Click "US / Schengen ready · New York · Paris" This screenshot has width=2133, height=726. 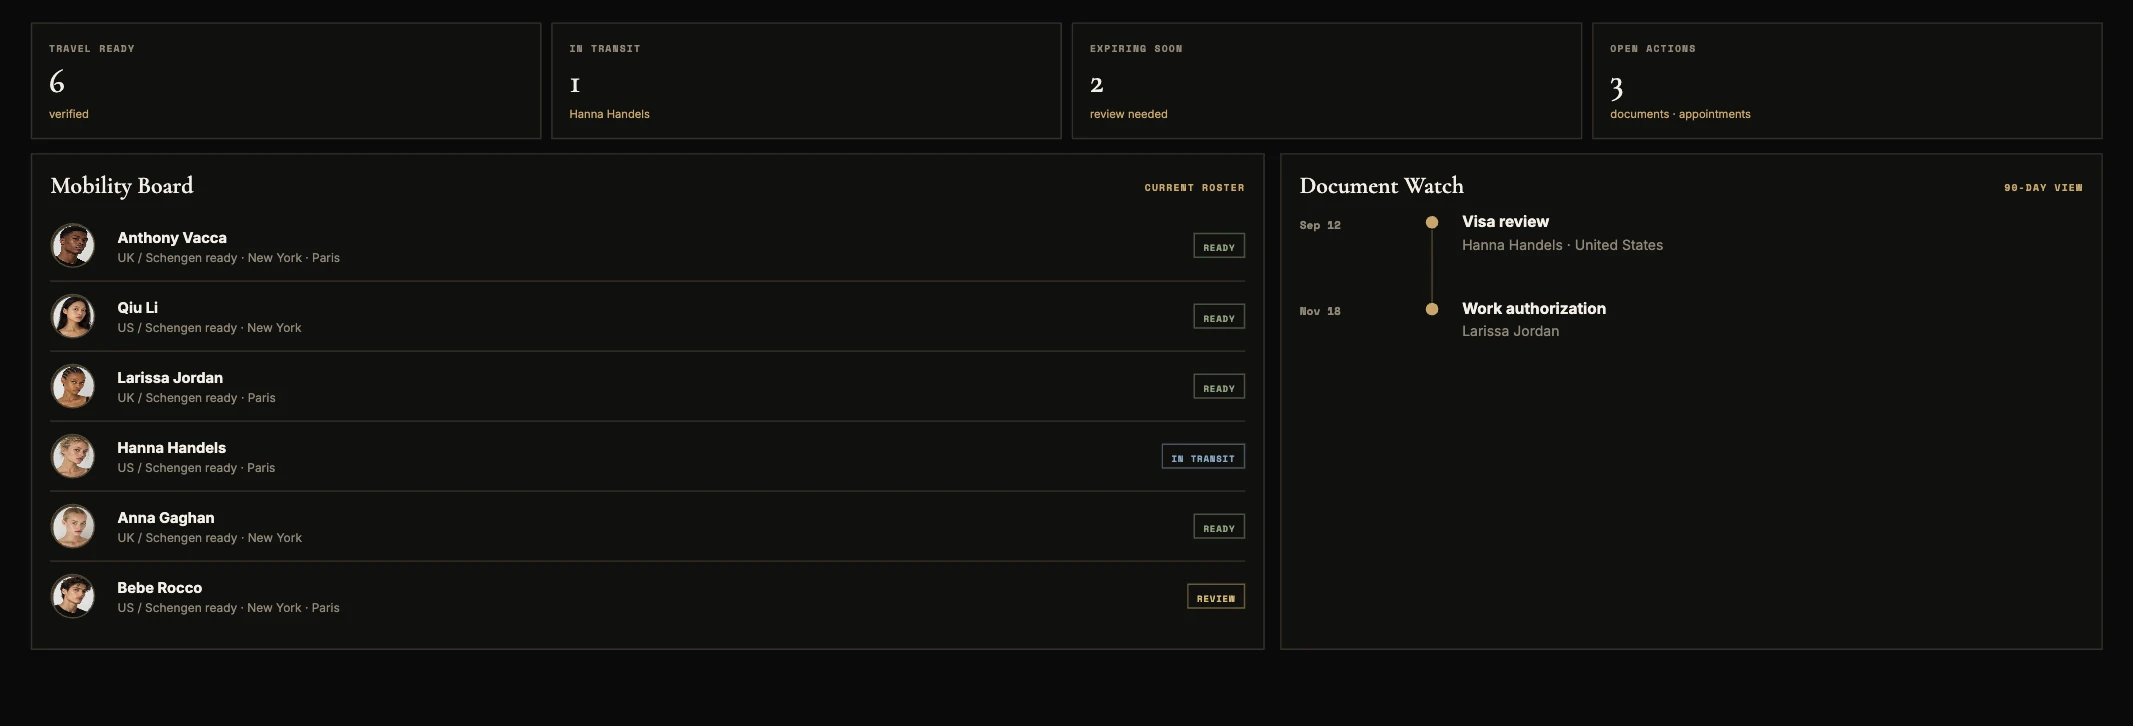pos(229,608)
